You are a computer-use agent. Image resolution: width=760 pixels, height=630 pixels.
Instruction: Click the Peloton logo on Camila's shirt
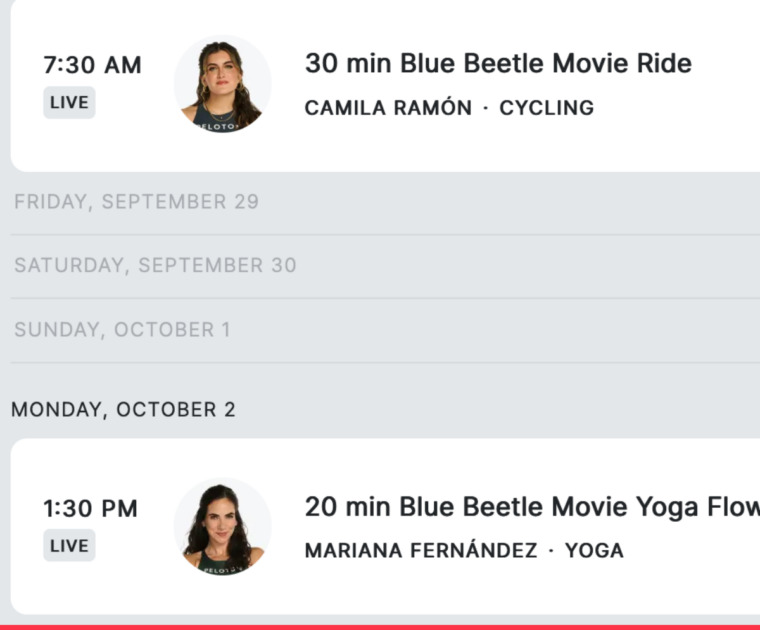tap(214, 126)
